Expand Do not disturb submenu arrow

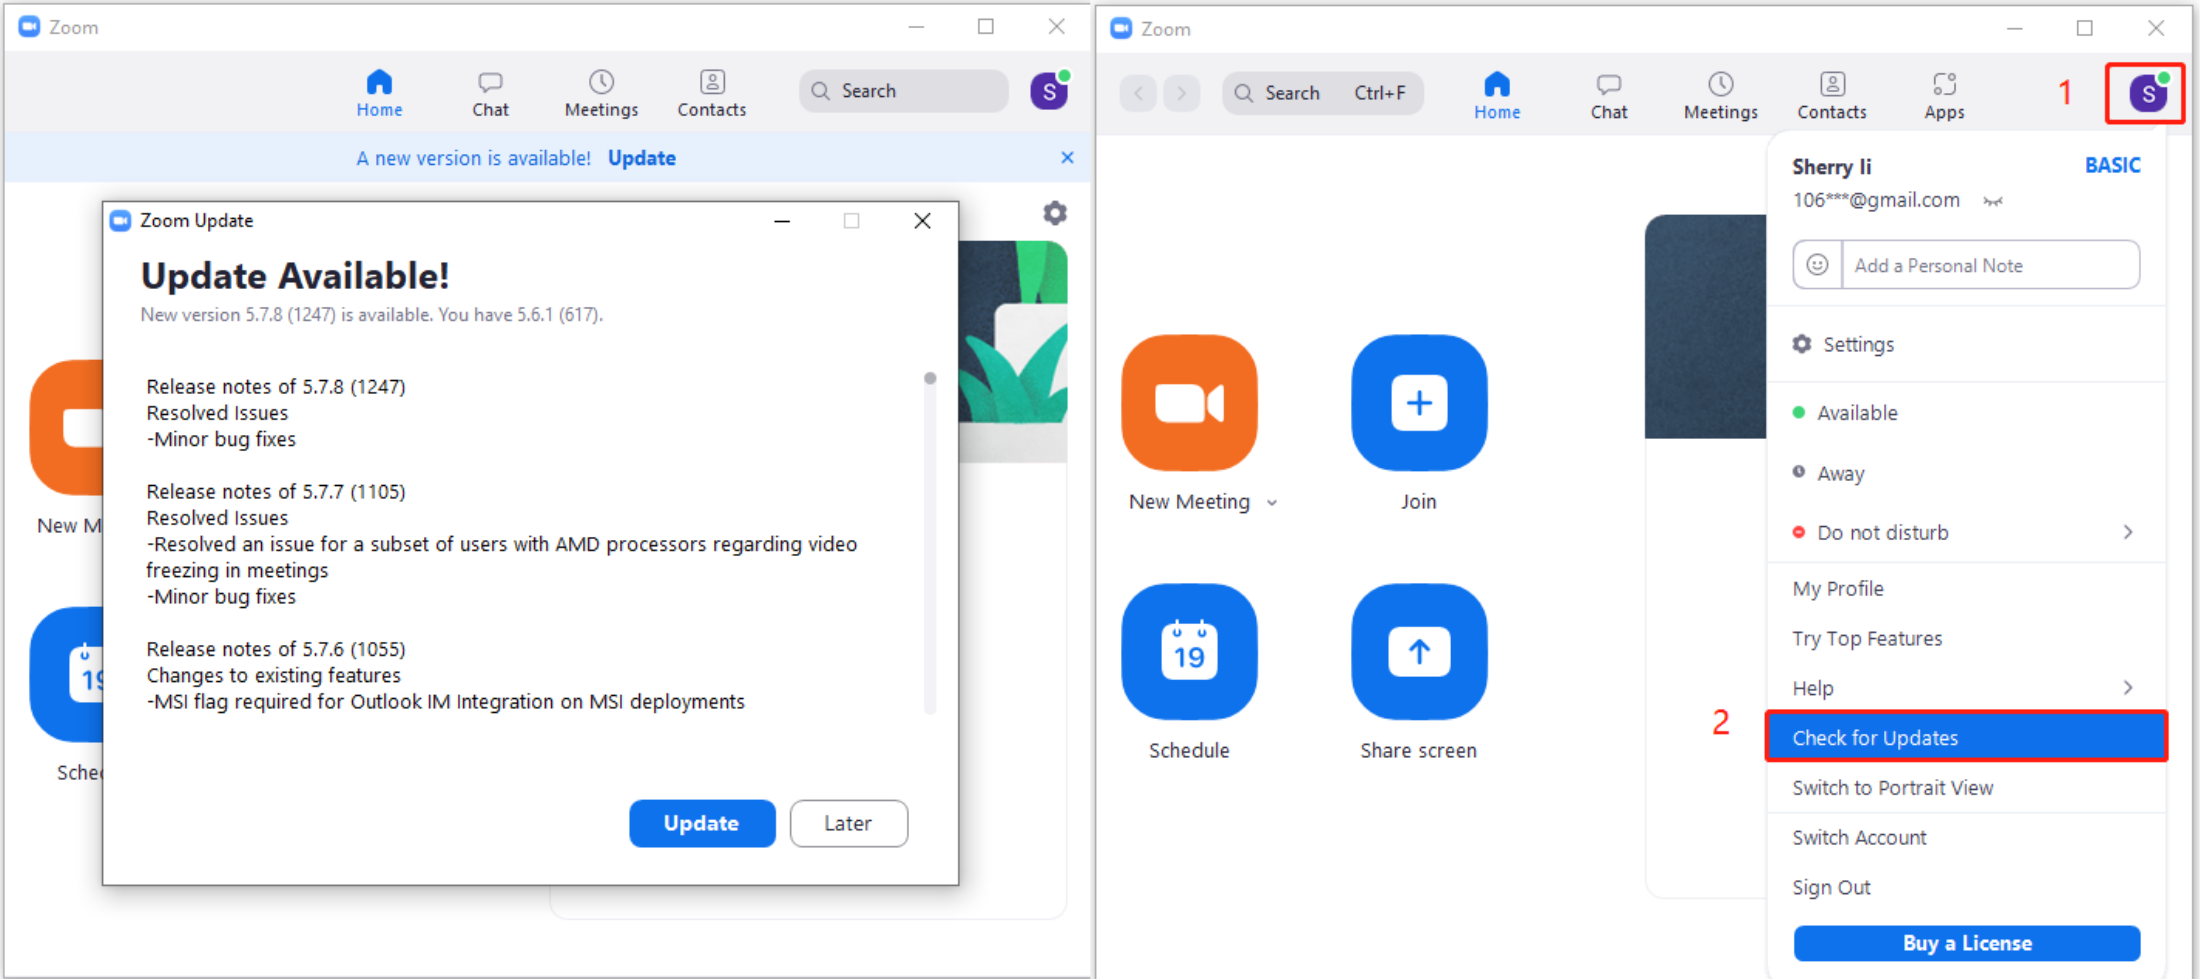(2128, 532)
